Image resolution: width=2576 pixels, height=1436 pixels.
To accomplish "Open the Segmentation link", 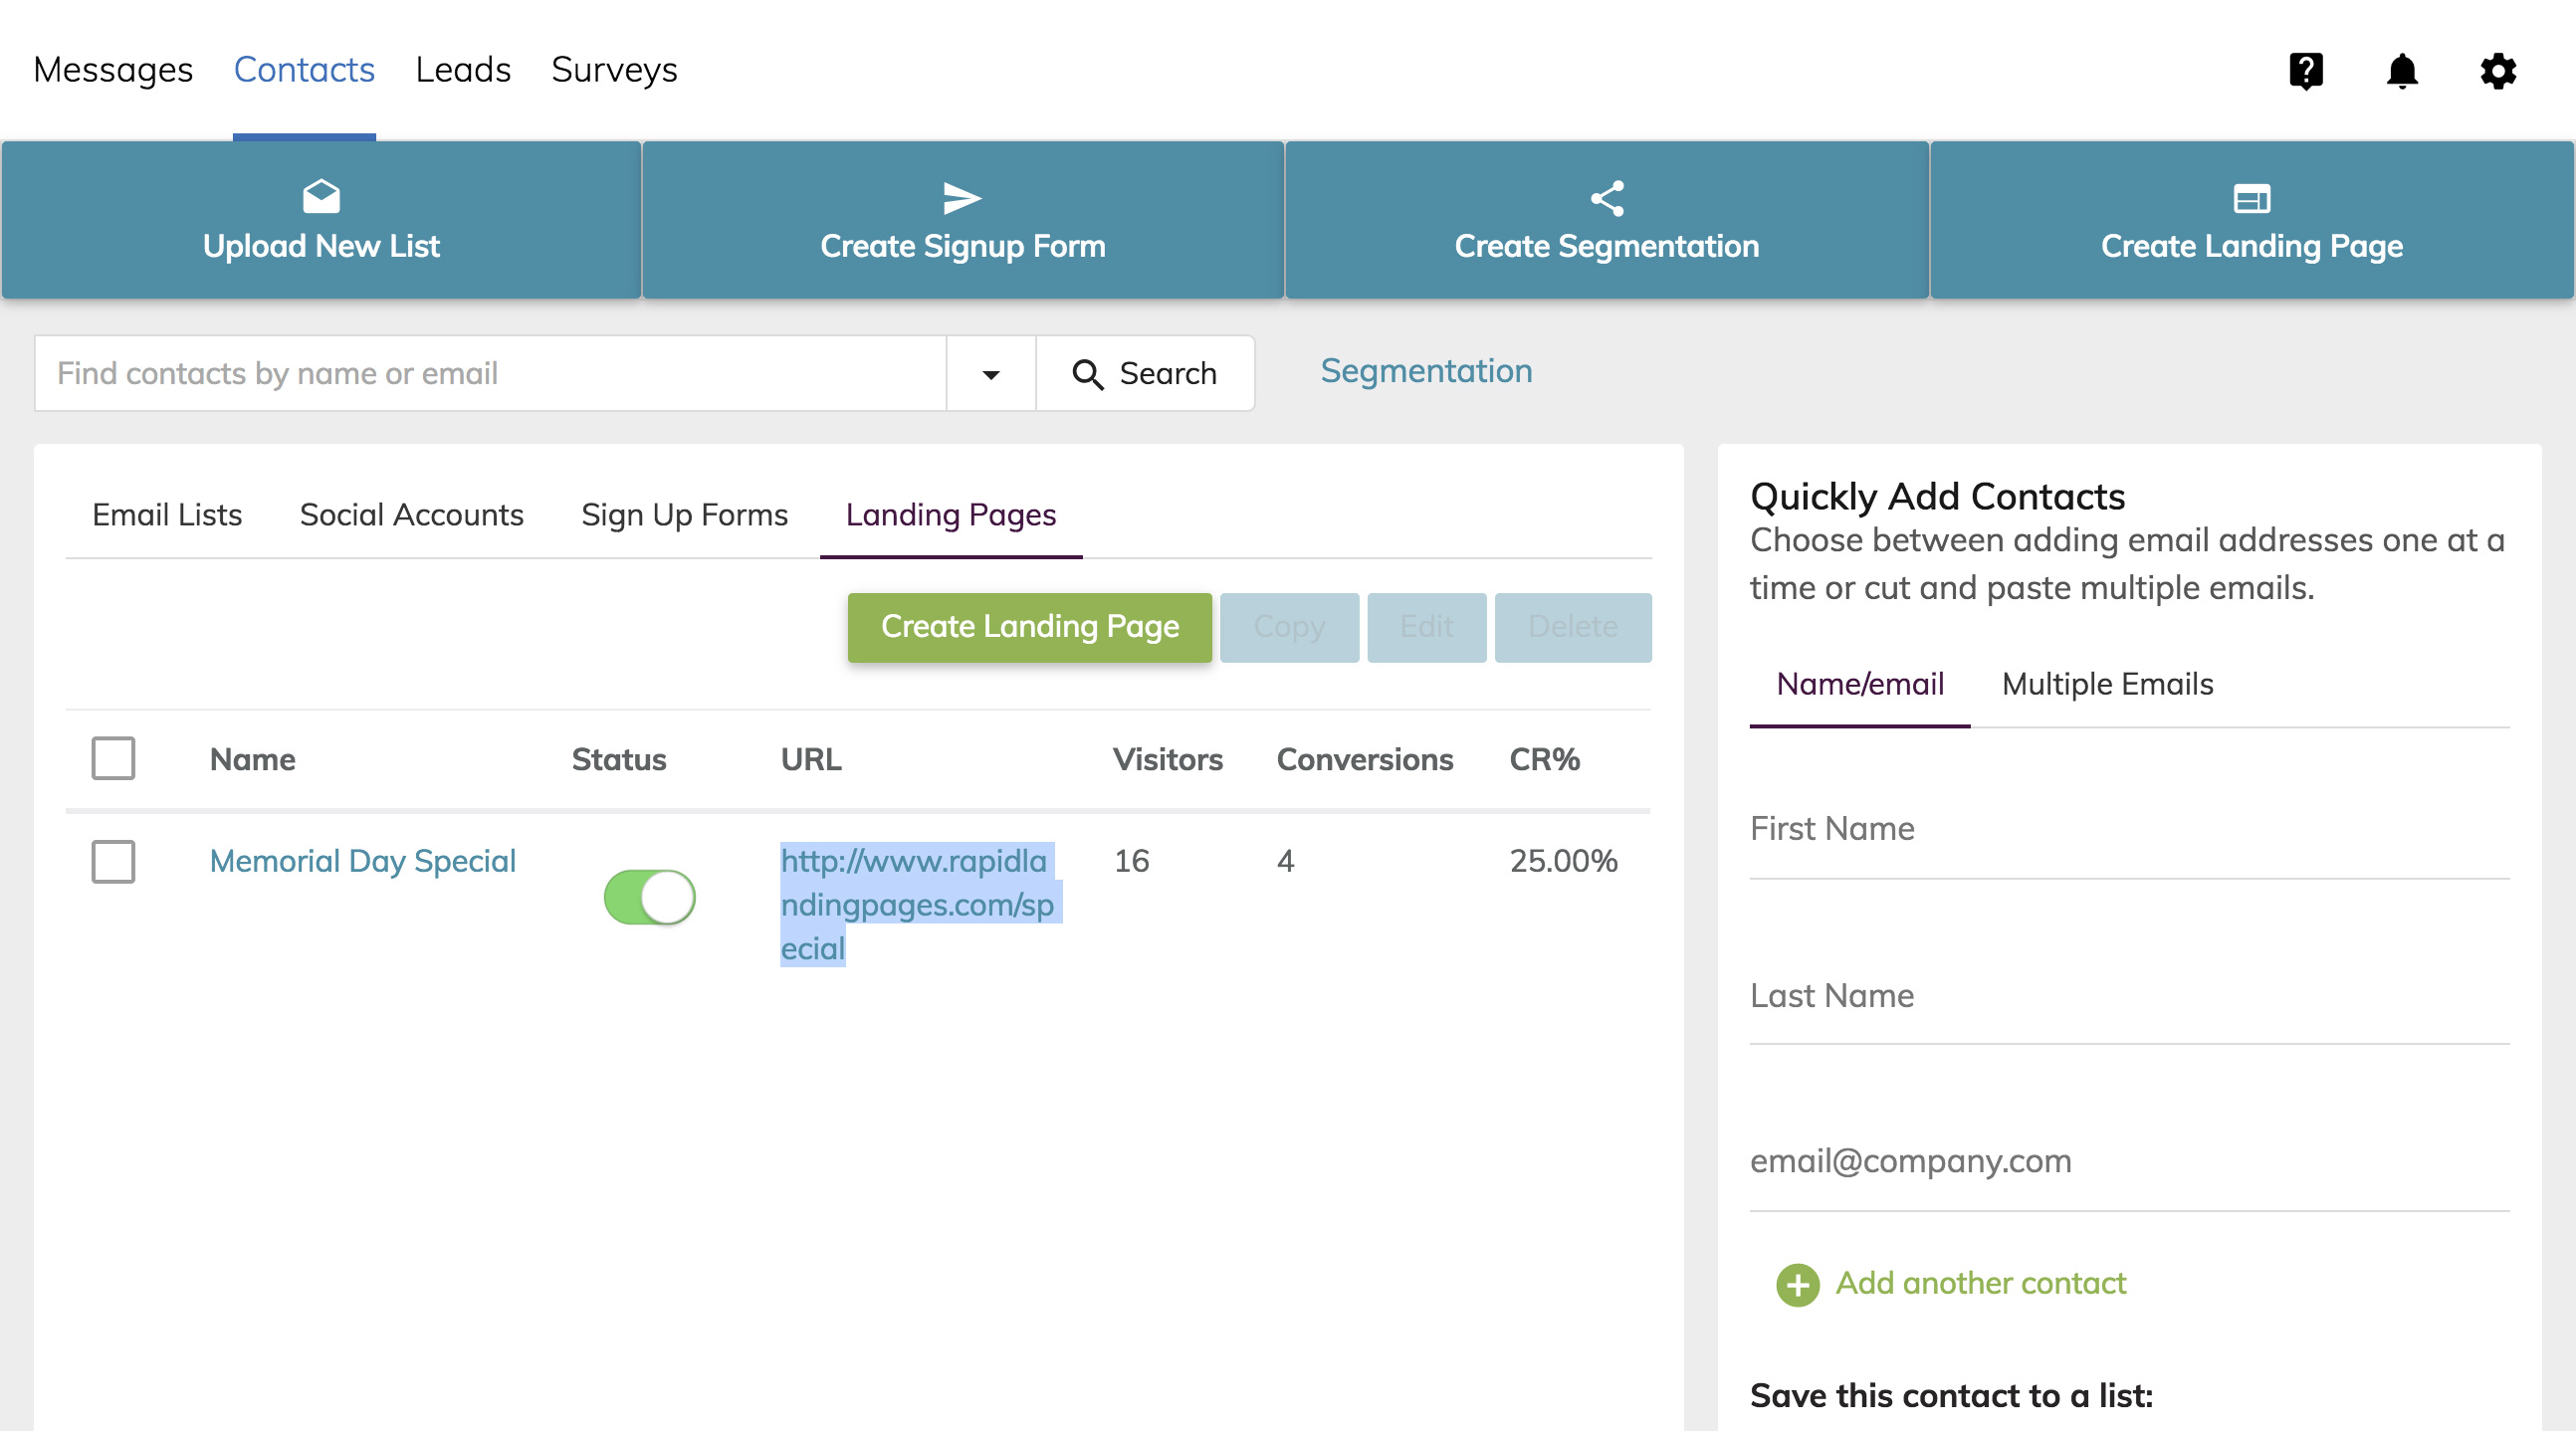I will pyautogui.click(x=1426, y=371).
